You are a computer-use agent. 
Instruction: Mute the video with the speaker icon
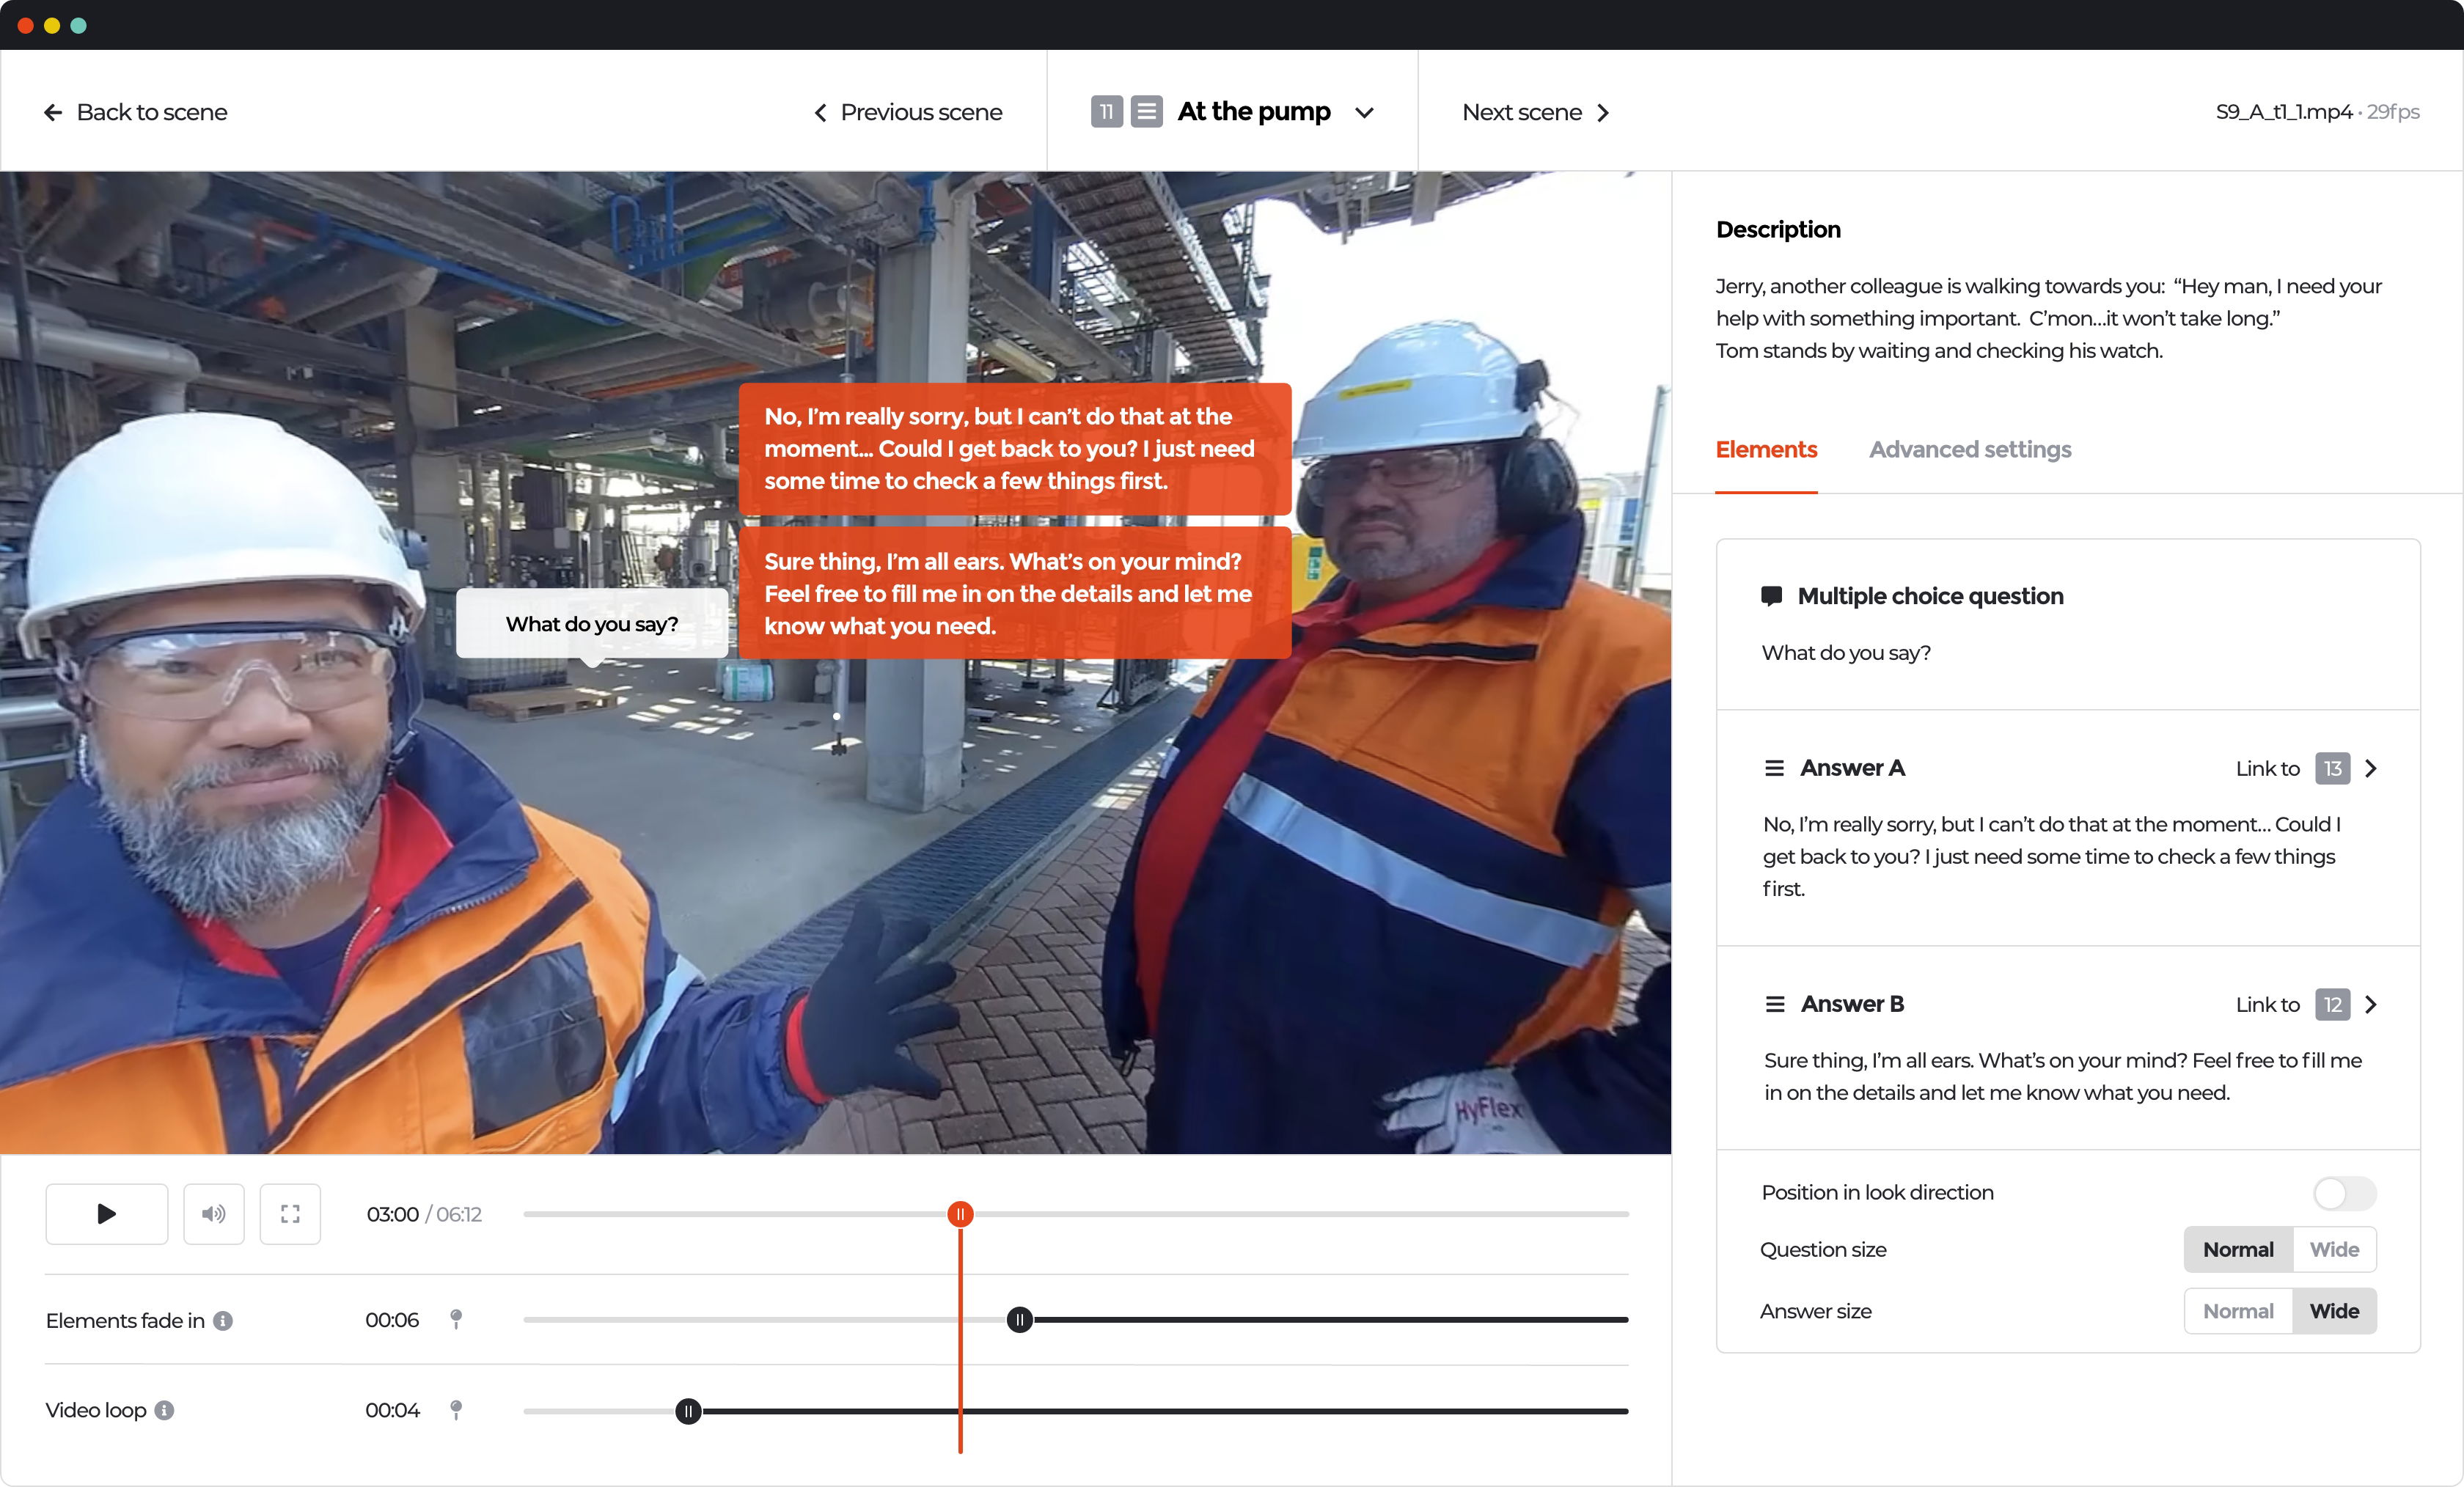213,1214
